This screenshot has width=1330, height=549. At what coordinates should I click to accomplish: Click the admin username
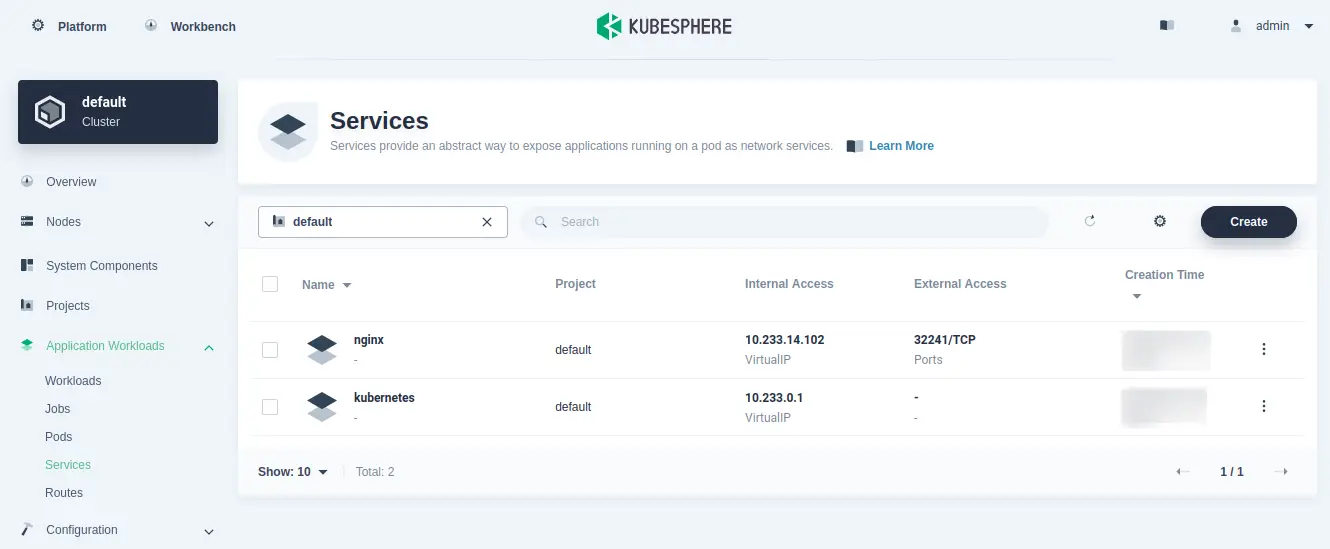[1272, 26]
